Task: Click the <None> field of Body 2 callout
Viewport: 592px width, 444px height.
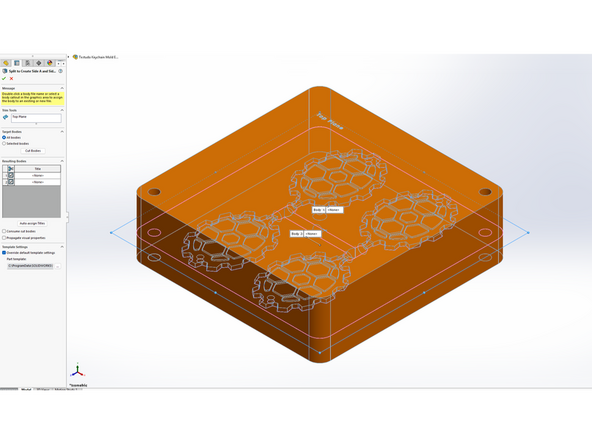Action: [313, 234]
